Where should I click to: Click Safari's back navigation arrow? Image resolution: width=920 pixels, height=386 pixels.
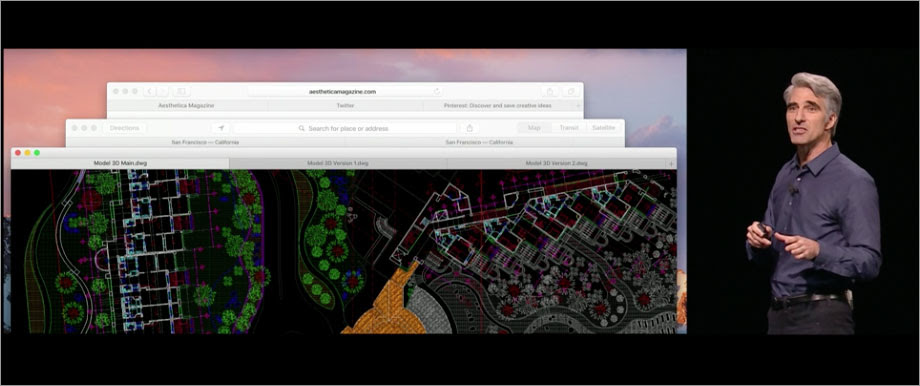[150, 92]
